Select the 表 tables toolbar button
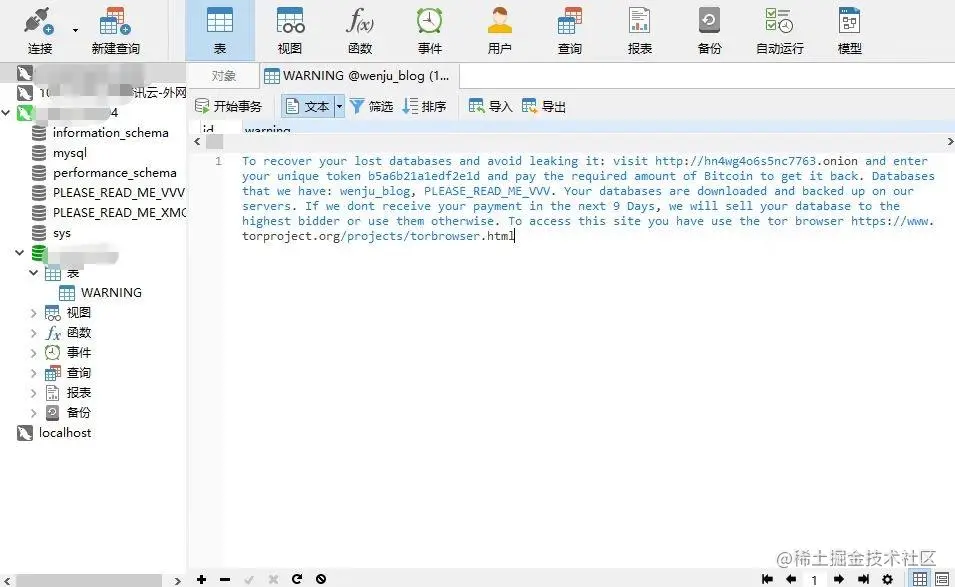The width and height of the screenshot is (955, 587). 220,30
